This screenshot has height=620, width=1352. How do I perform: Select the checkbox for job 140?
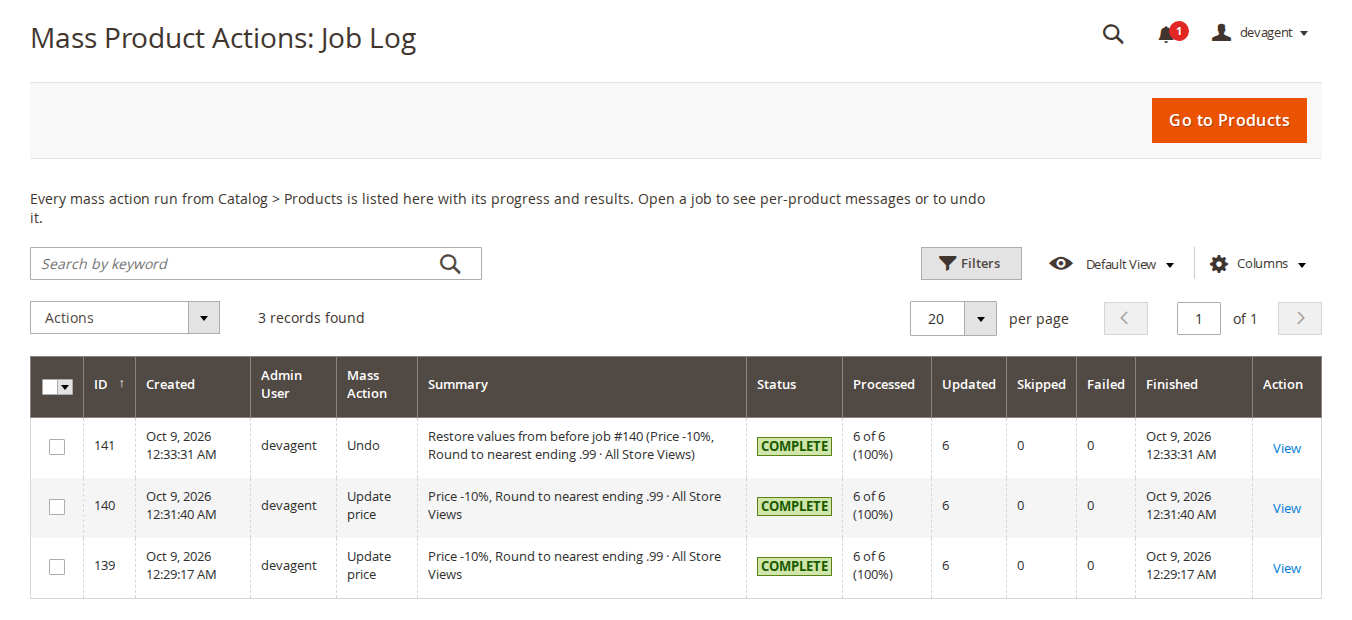(57, 507)
